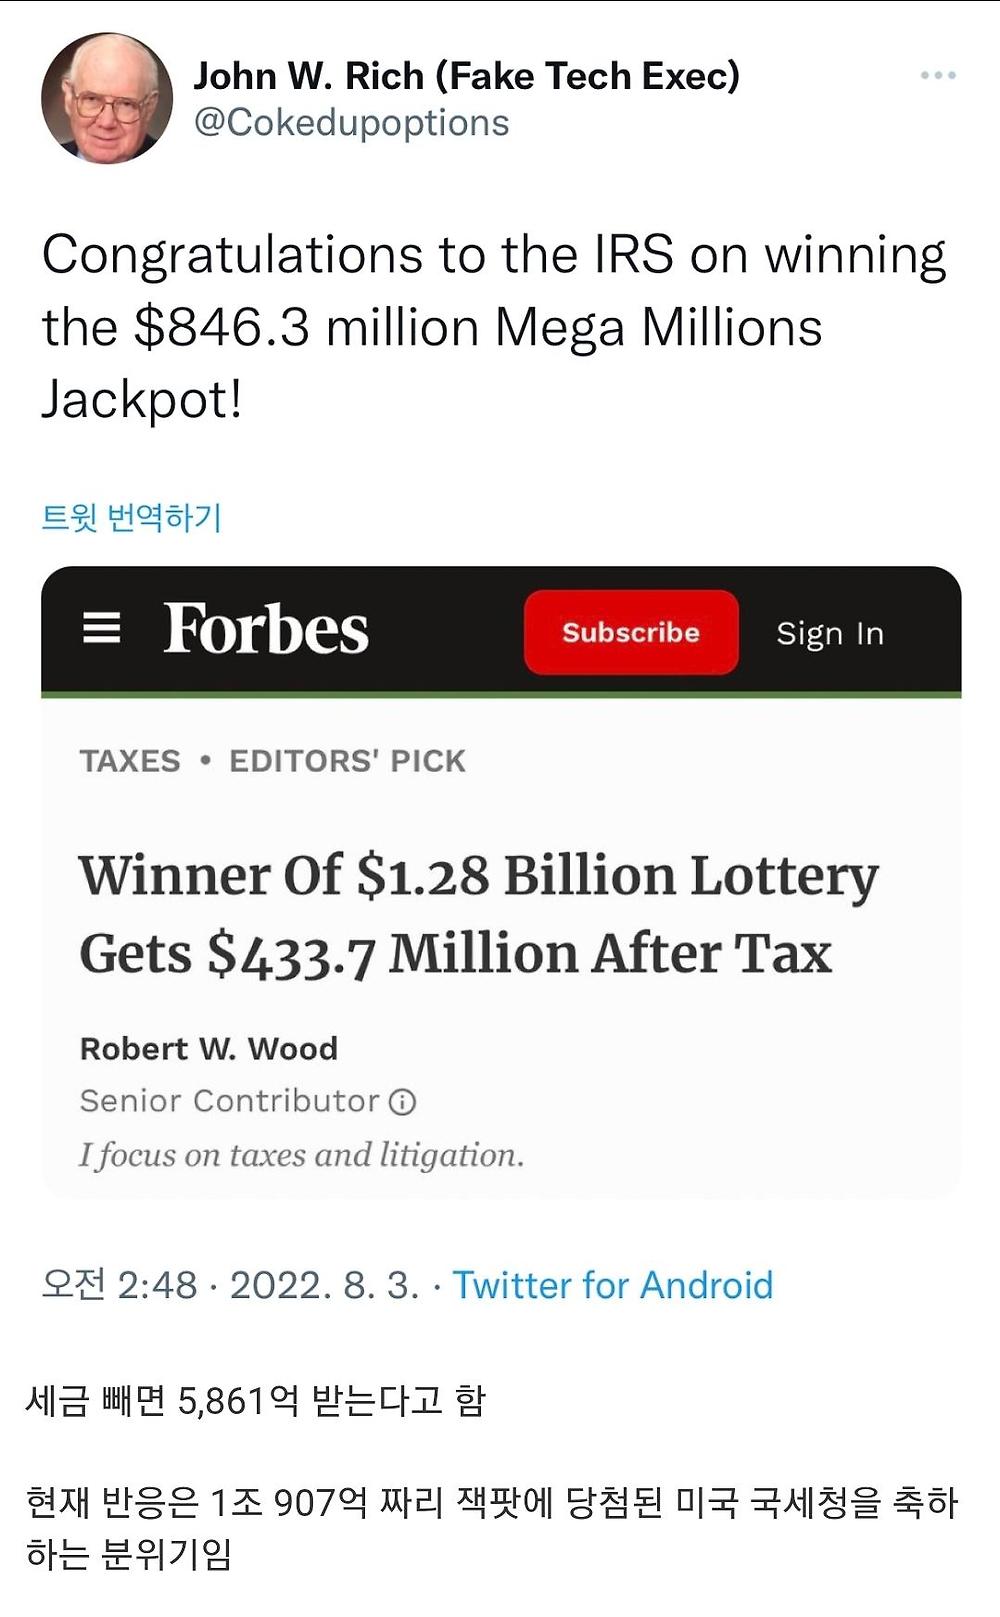Select the EDITORS' PICK label
This screenshot has width=1000, height=1617.
tap(347, 761)
